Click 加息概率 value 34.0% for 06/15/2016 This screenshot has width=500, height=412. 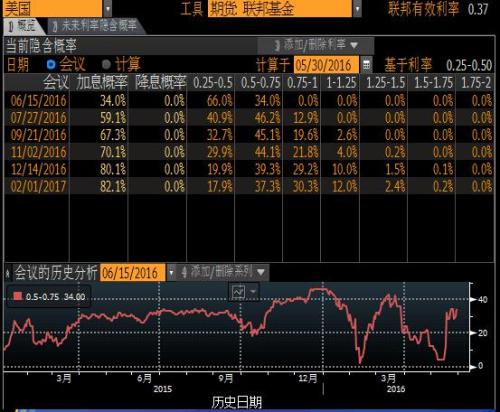point(113,101)
